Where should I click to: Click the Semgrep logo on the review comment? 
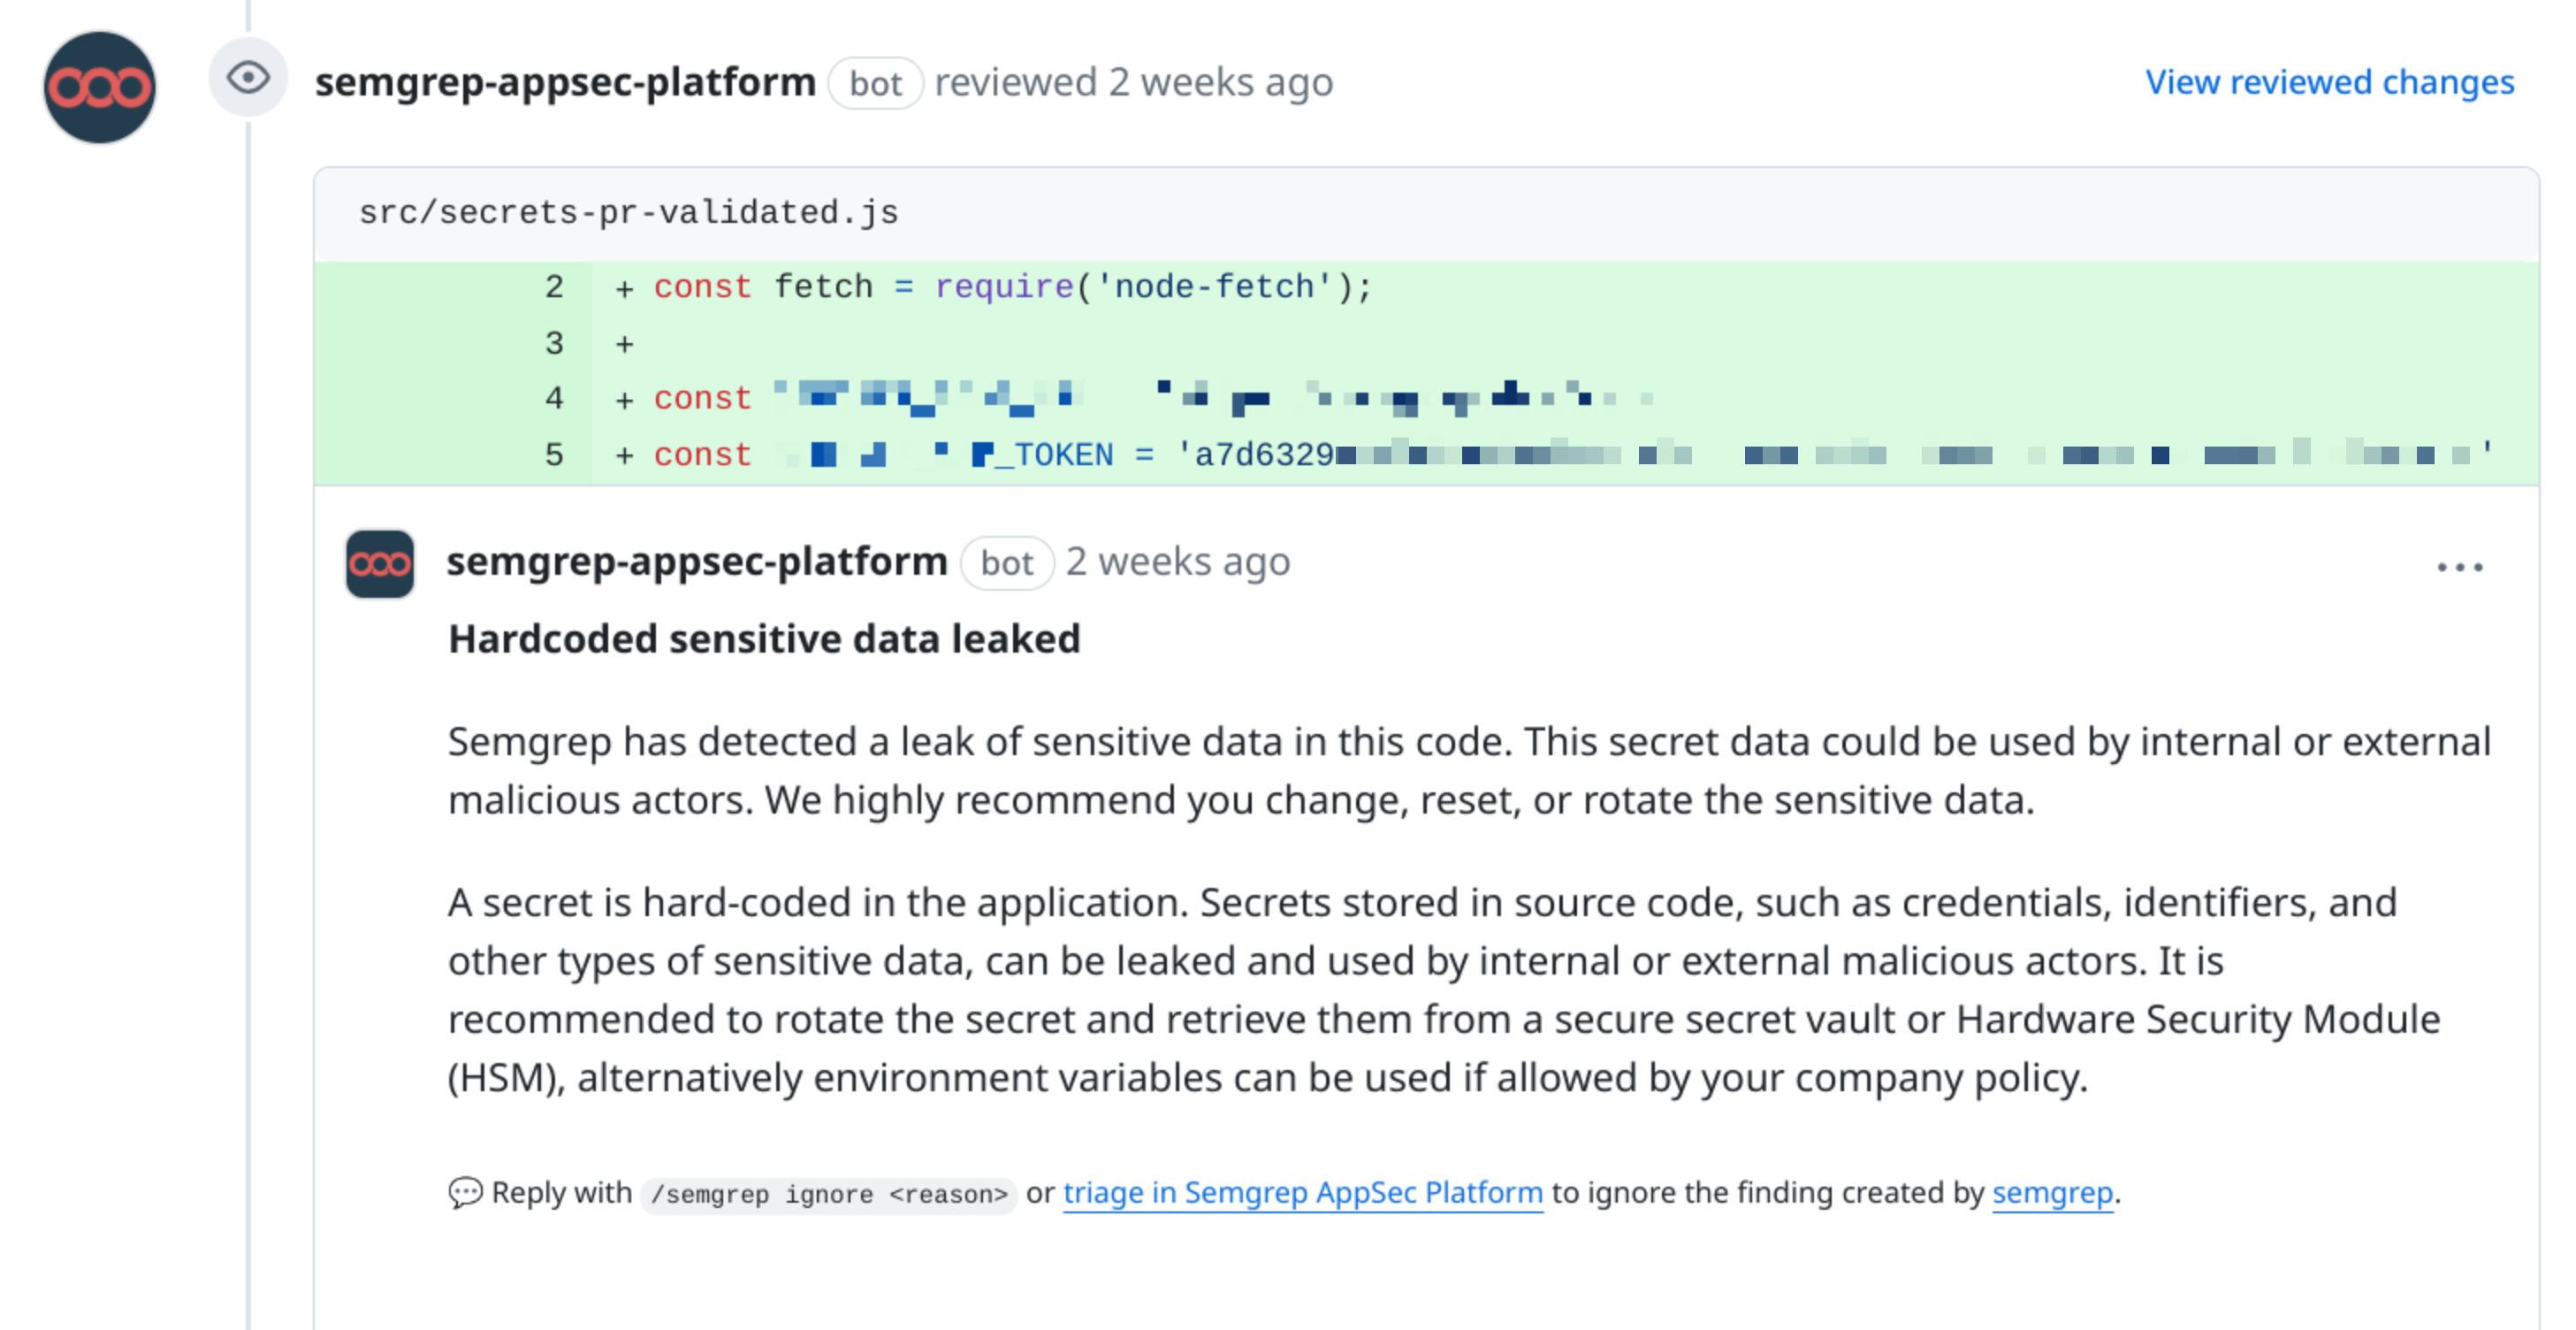pos(378,565)
